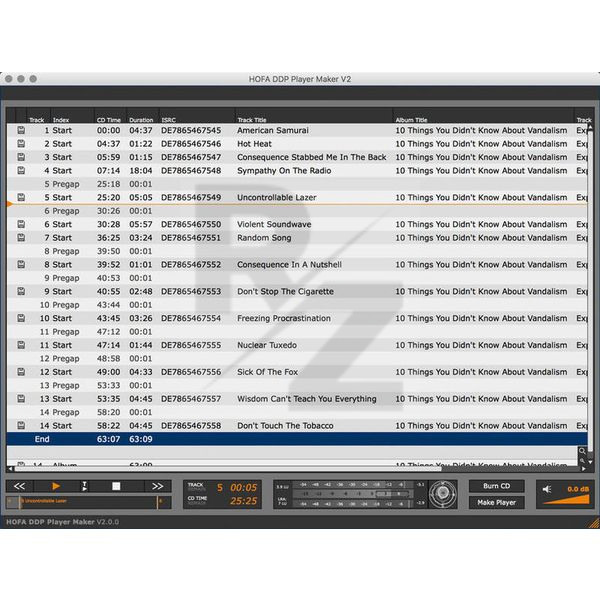
Task: Select the 6 Pregap row at 30:26
Action: (297, 211)
